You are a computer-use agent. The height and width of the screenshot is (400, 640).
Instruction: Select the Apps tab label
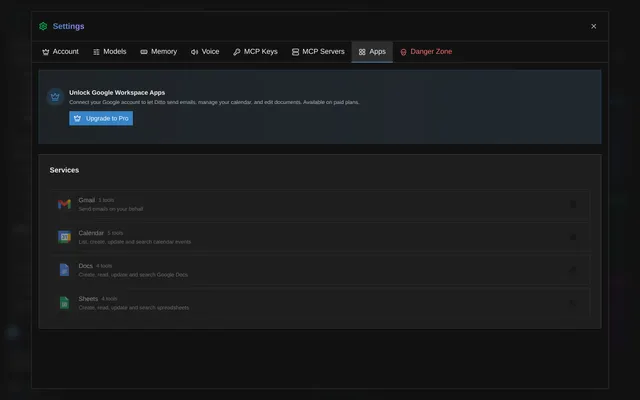pos(378,52)
